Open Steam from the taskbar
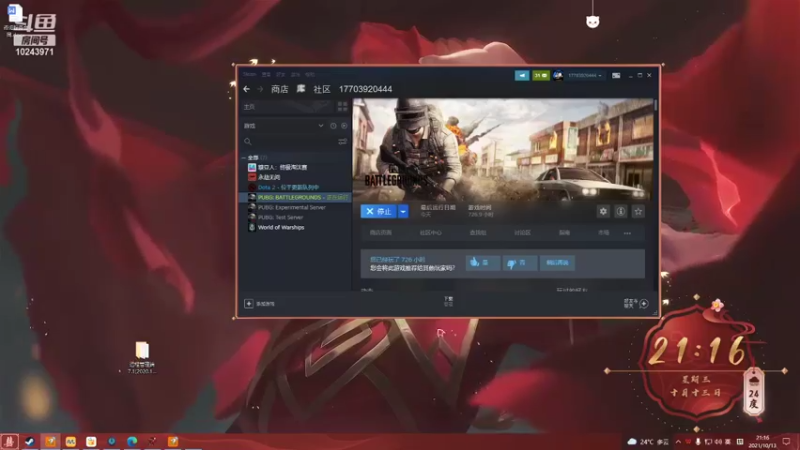This screenshot has width=800, height=450. (x=30, y=441)
